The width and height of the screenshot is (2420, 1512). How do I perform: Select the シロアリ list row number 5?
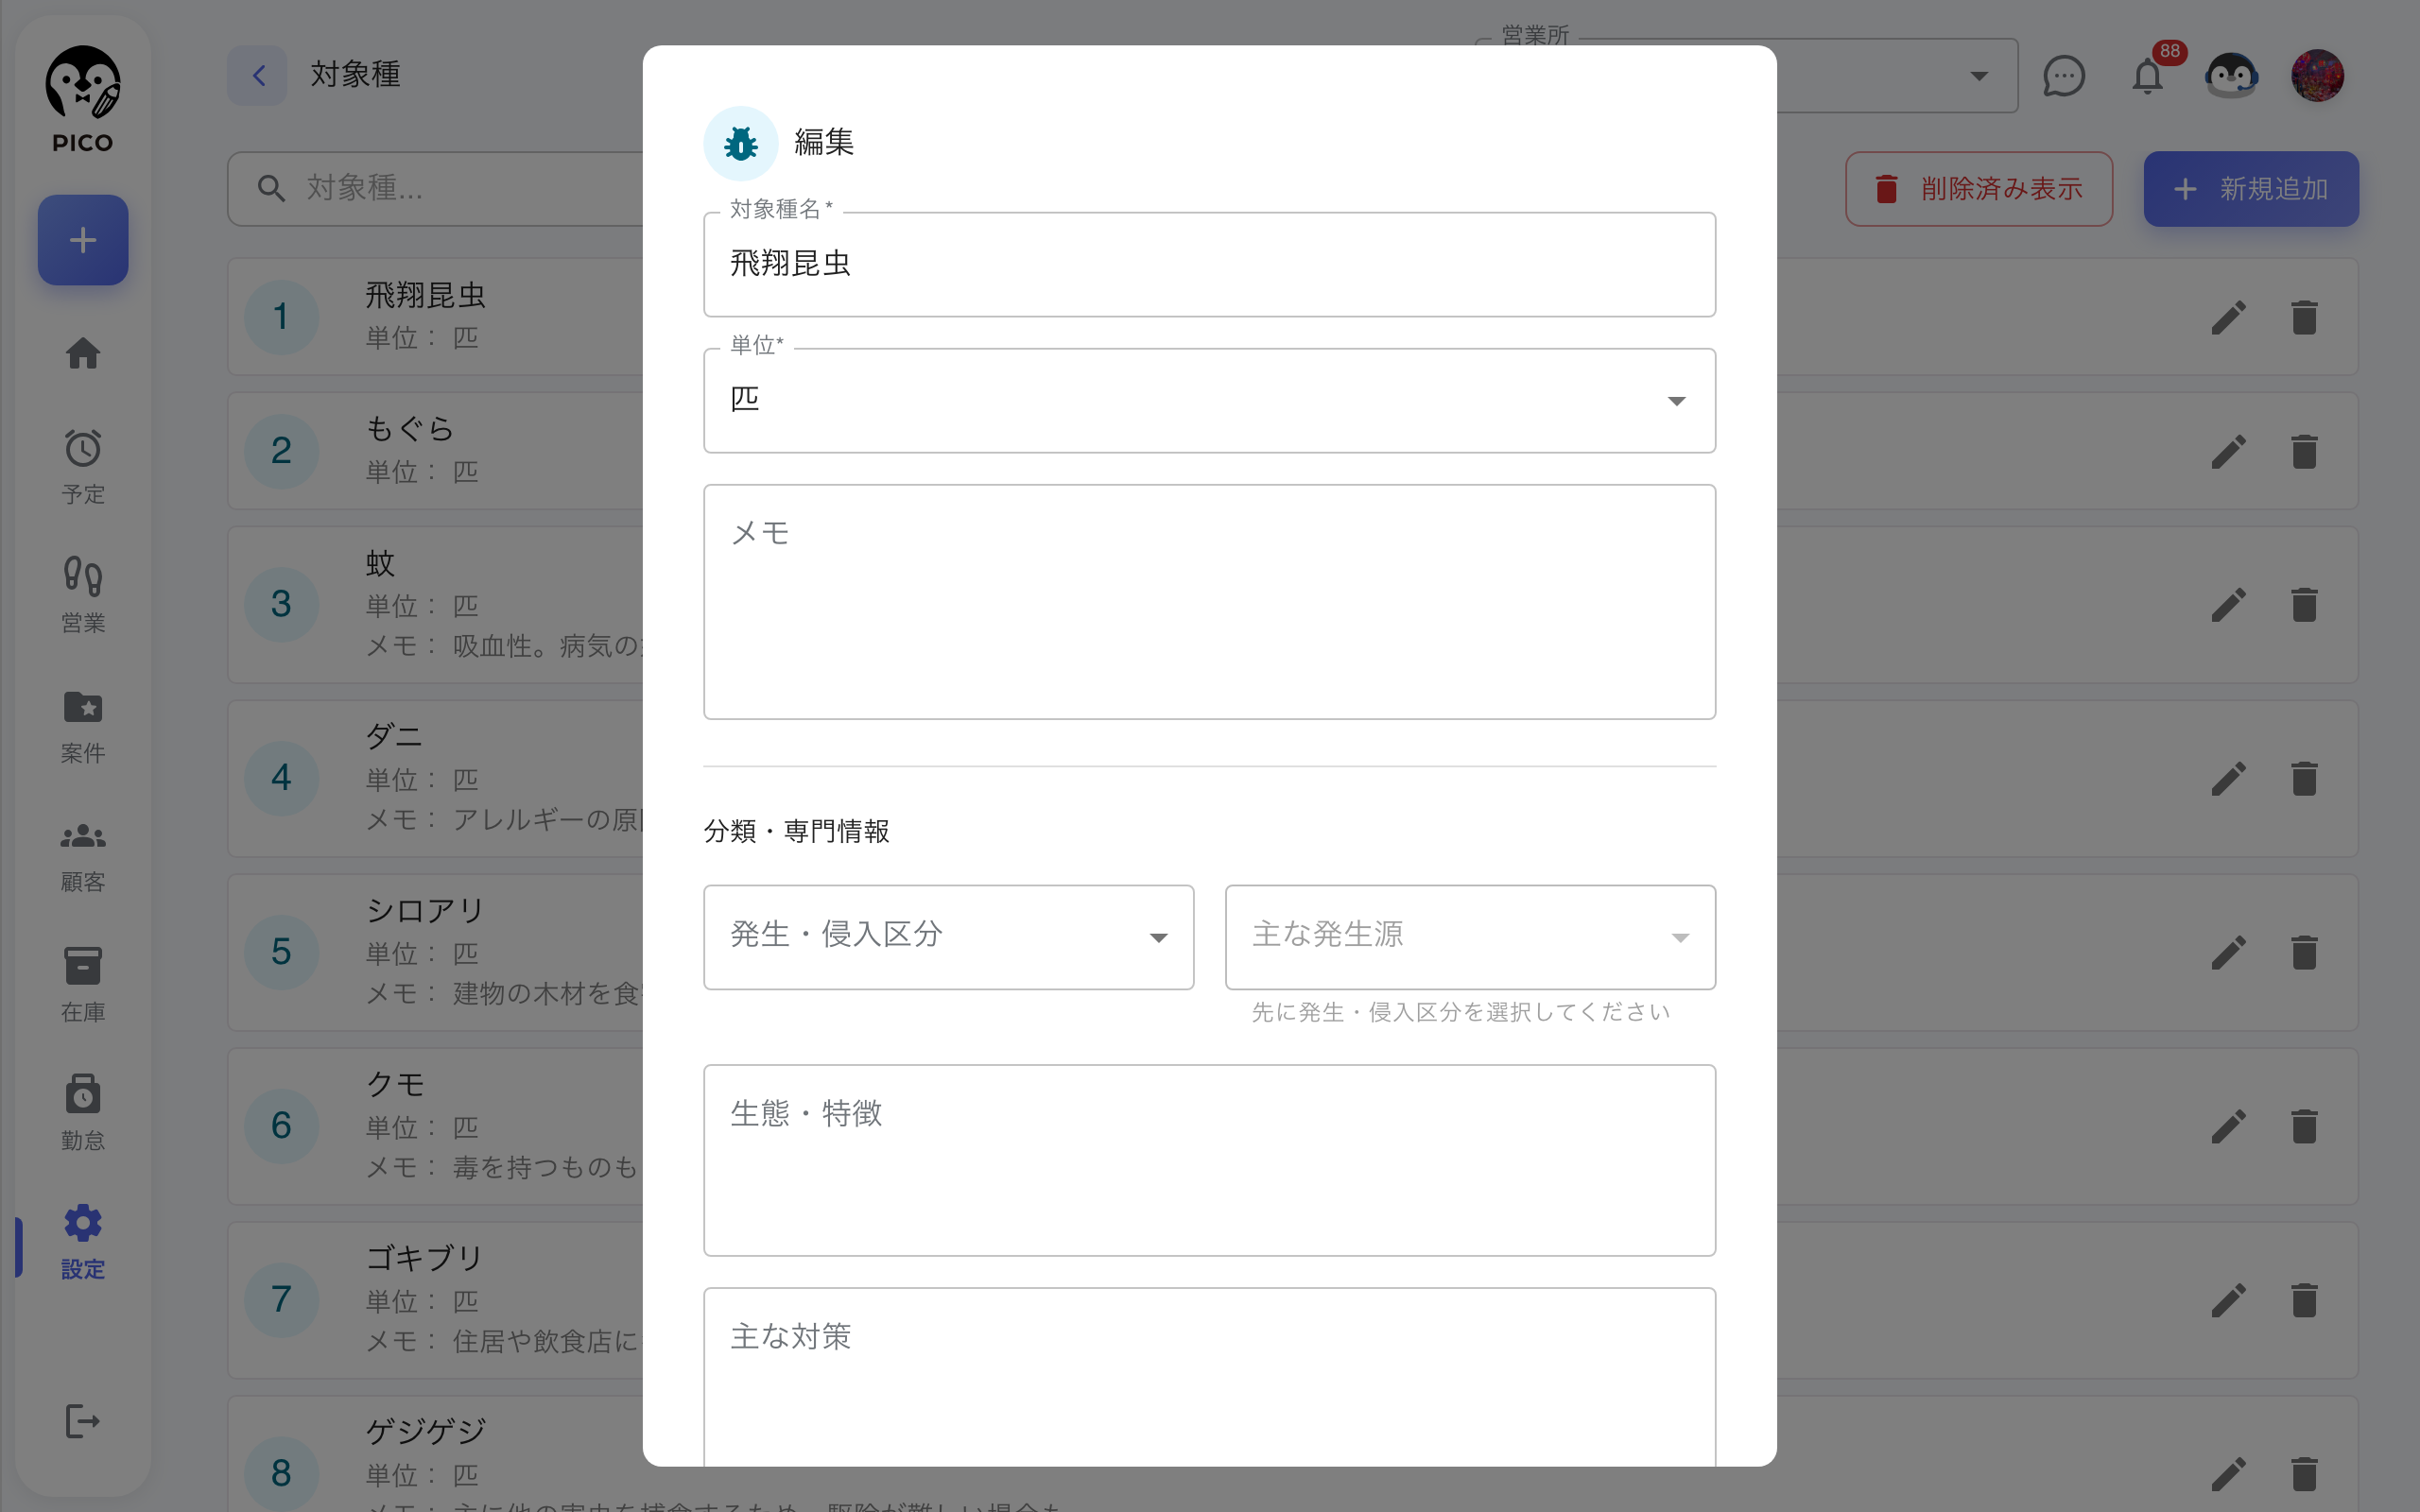[x=436, y=953]
